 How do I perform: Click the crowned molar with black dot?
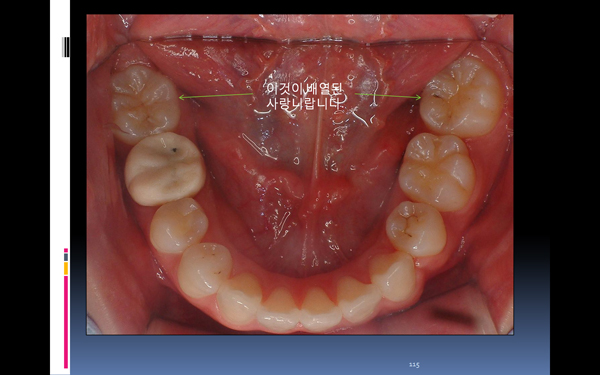[x=165, y=169]
